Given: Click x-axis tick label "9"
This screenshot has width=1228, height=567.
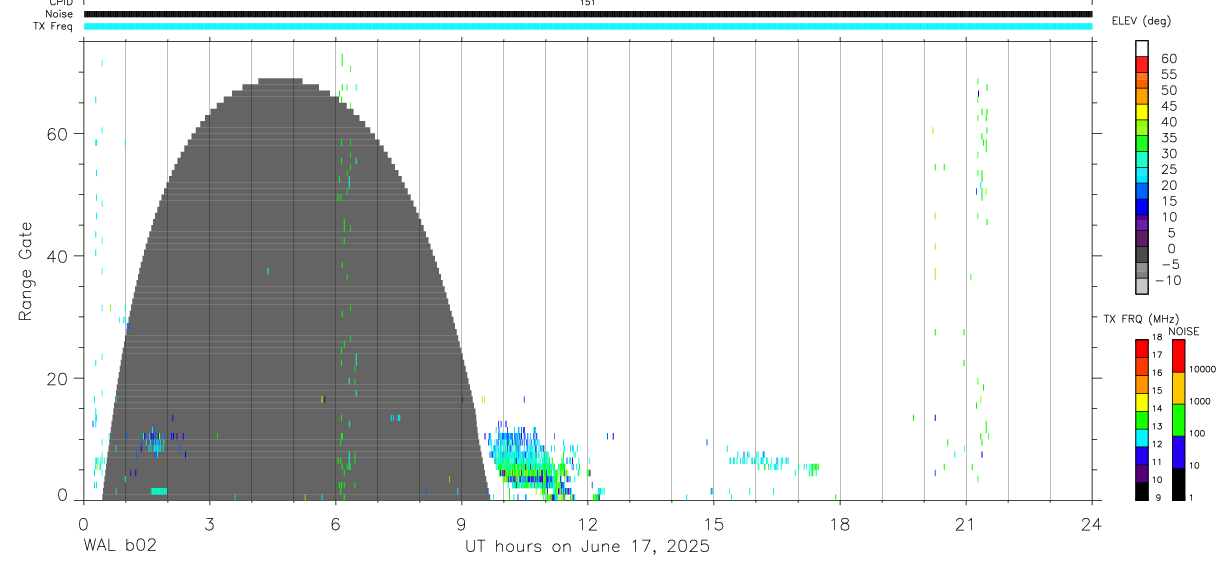Looking at the screenshot, I should tap(461, 523).
